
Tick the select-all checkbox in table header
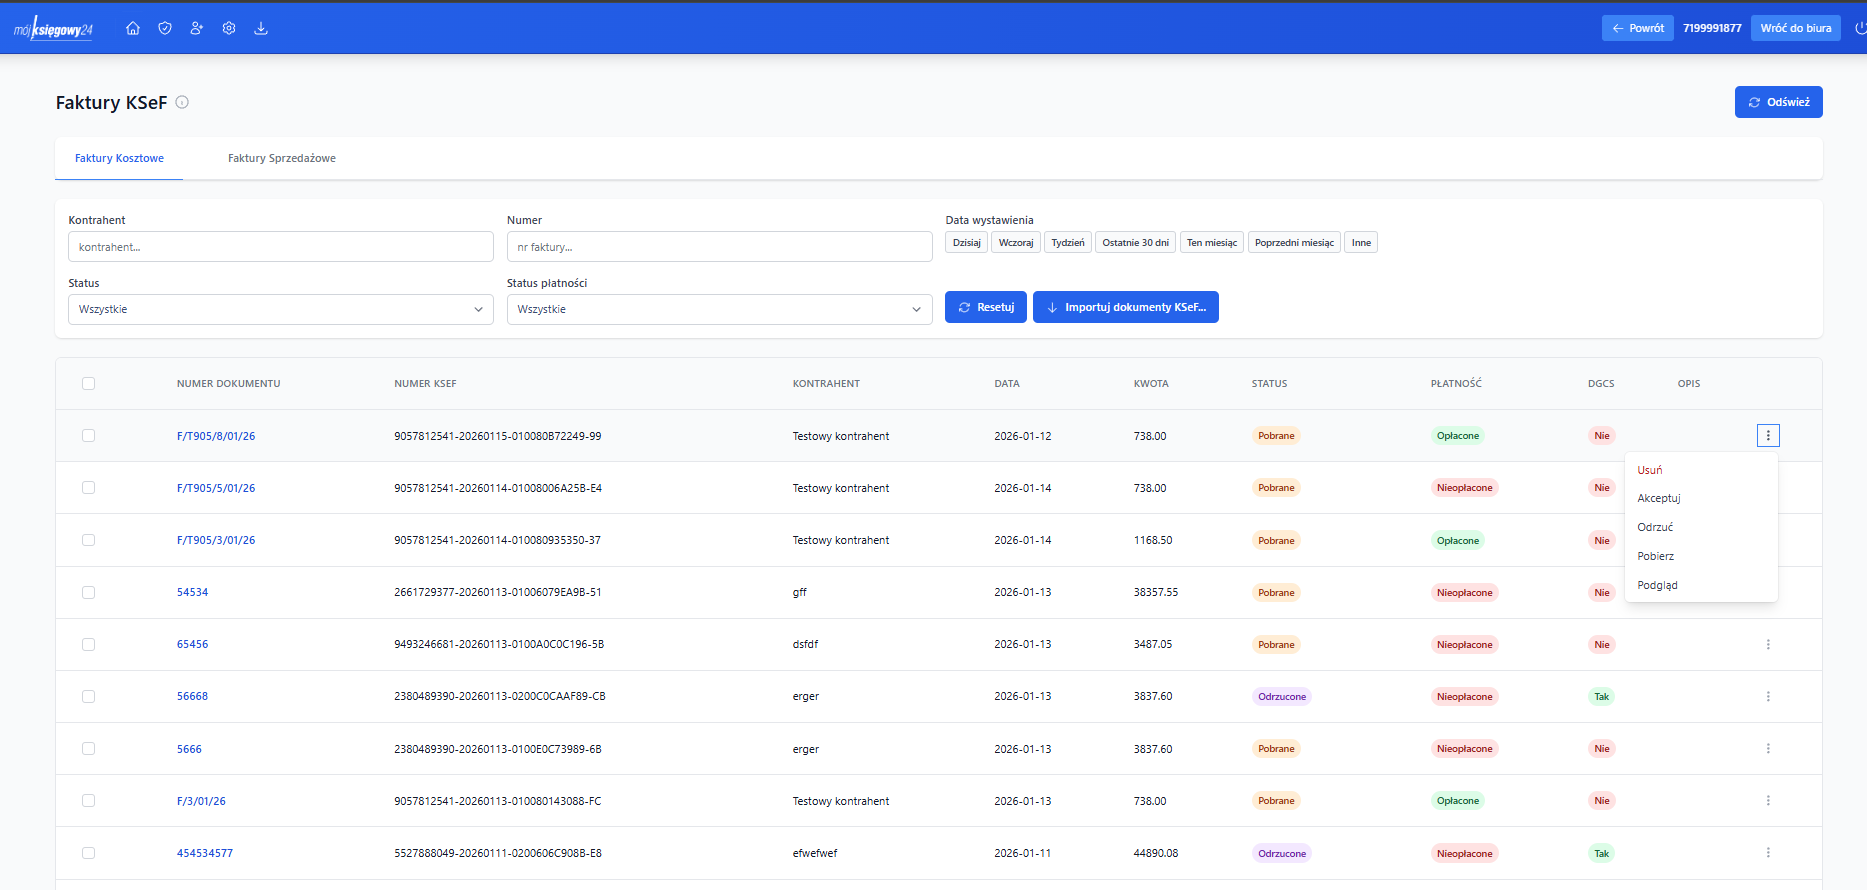(89, 384)
